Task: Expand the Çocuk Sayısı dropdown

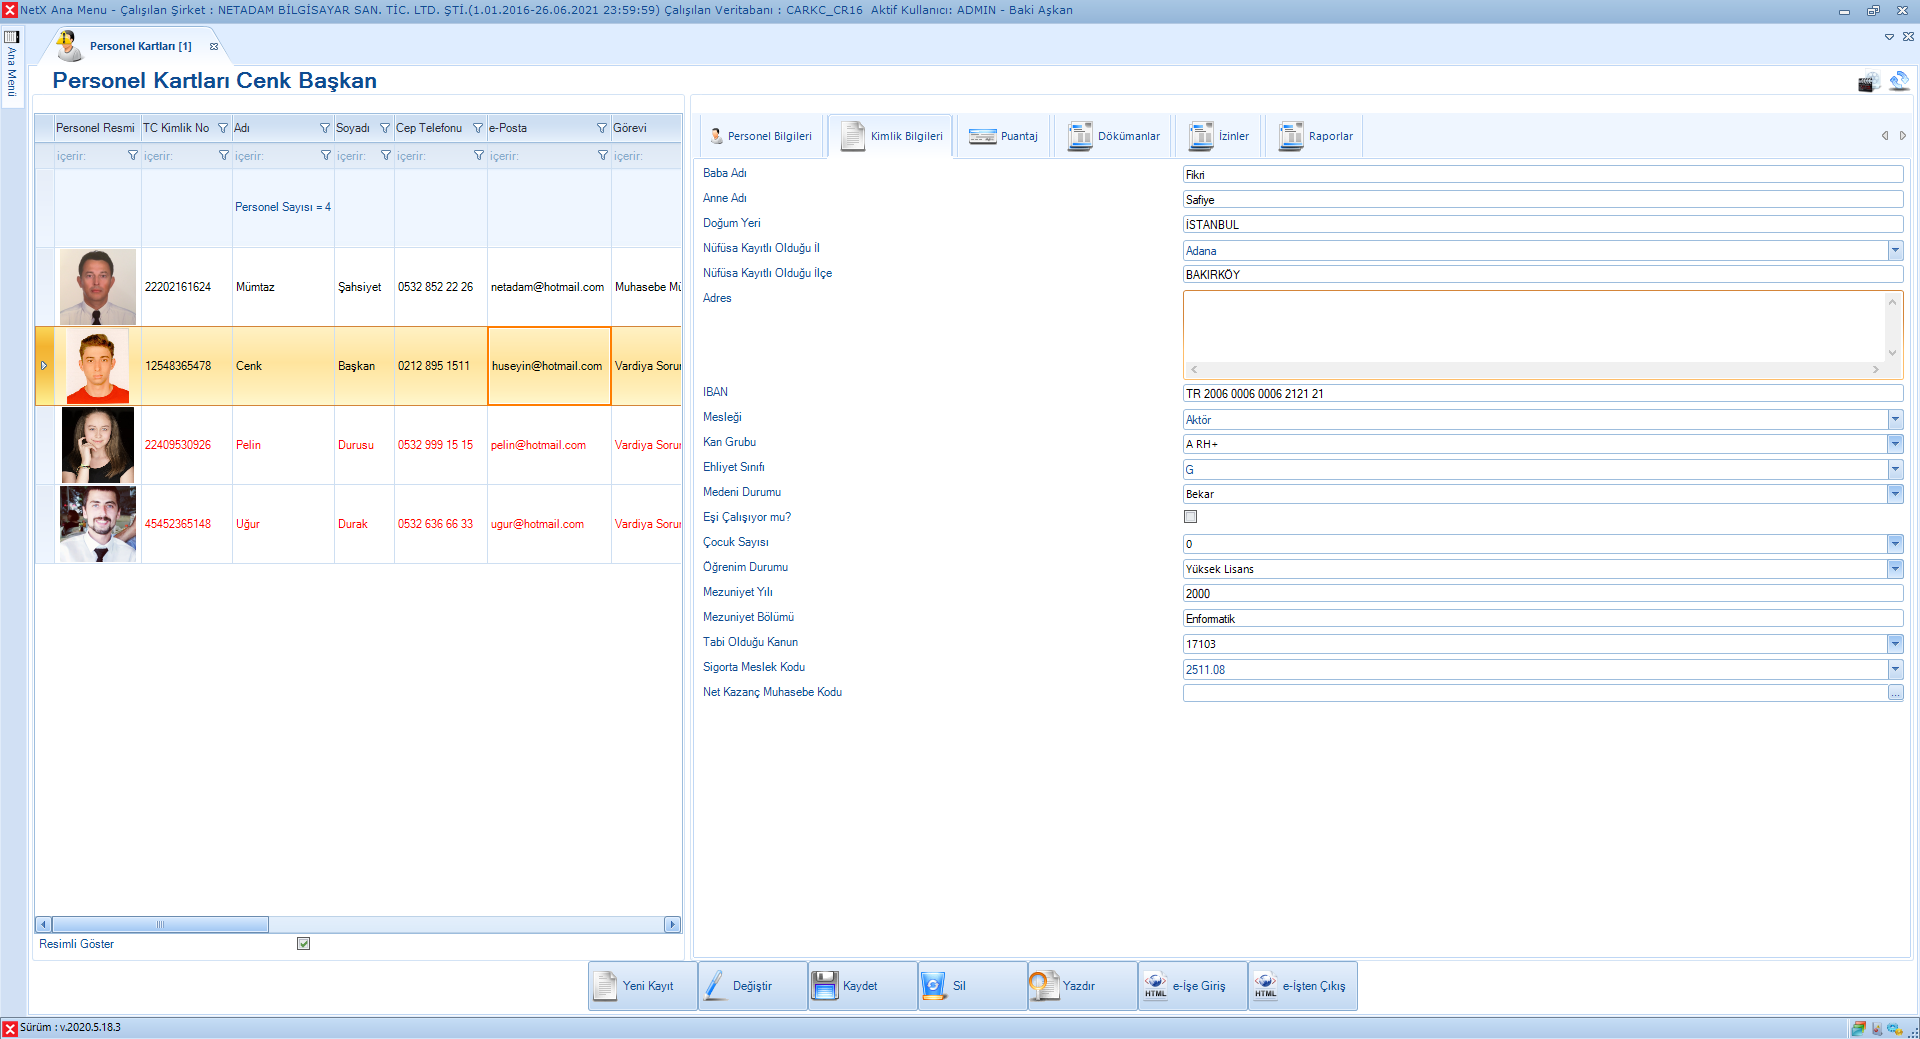Action: click(1895, 544)
